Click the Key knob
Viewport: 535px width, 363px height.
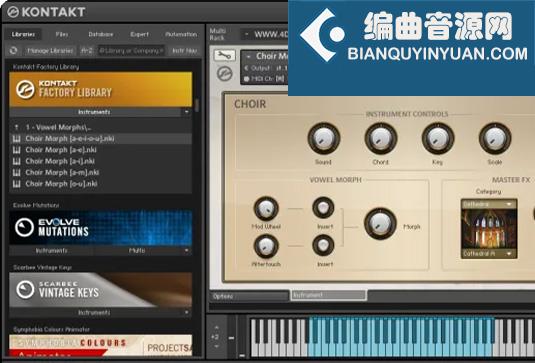(x=438, y=139)
